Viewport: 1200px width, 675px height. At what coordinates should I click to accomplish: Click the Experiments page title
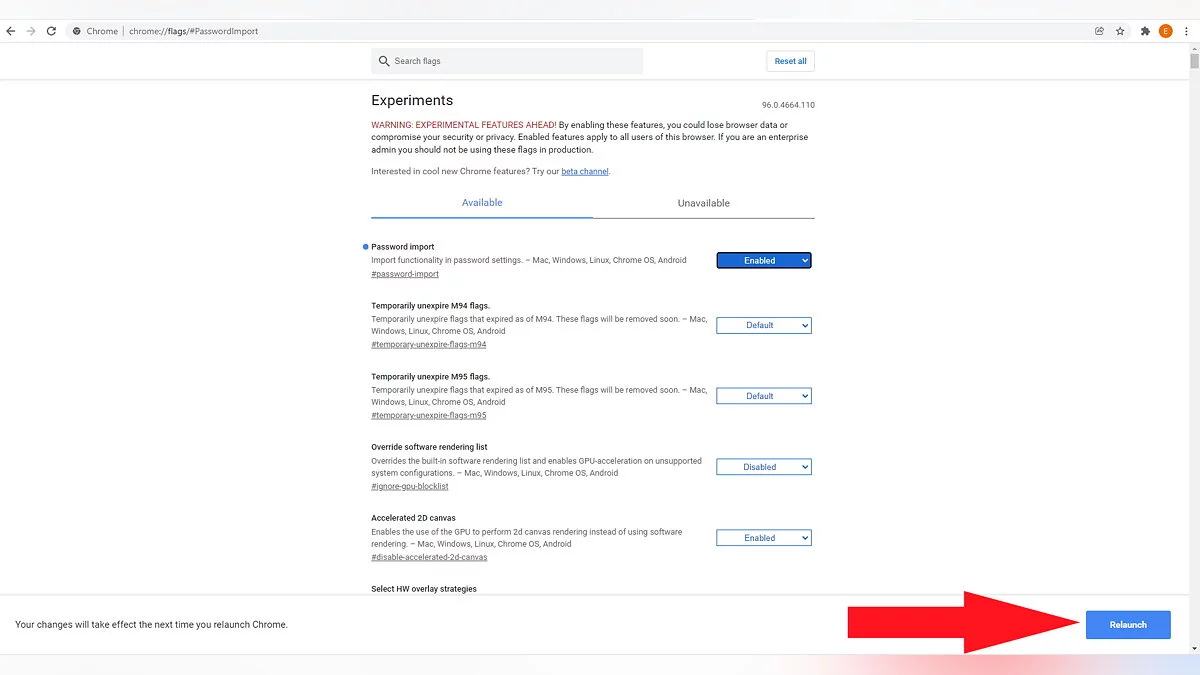pos(412,100)
